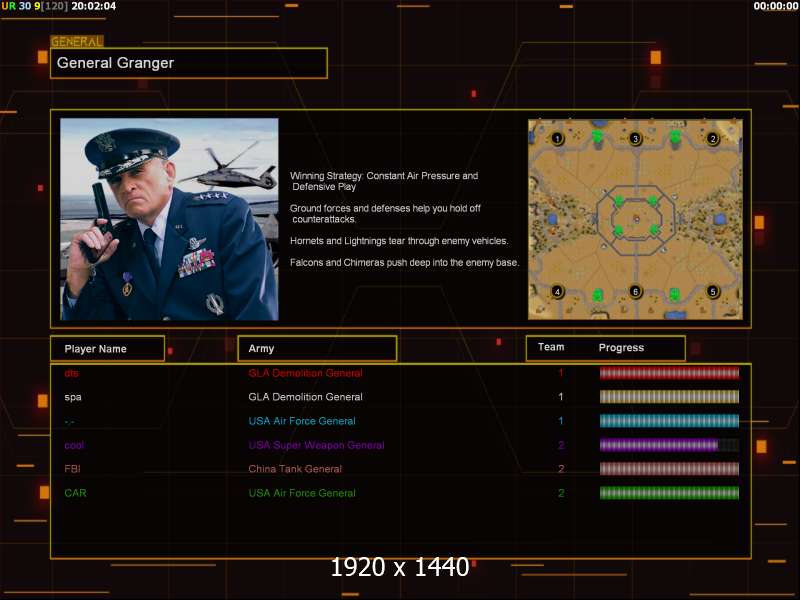Click the green marker between positions 4 and 6
The height and width of the screenshot is (600, 800).
pyautogui.click(x=597, y=295)
